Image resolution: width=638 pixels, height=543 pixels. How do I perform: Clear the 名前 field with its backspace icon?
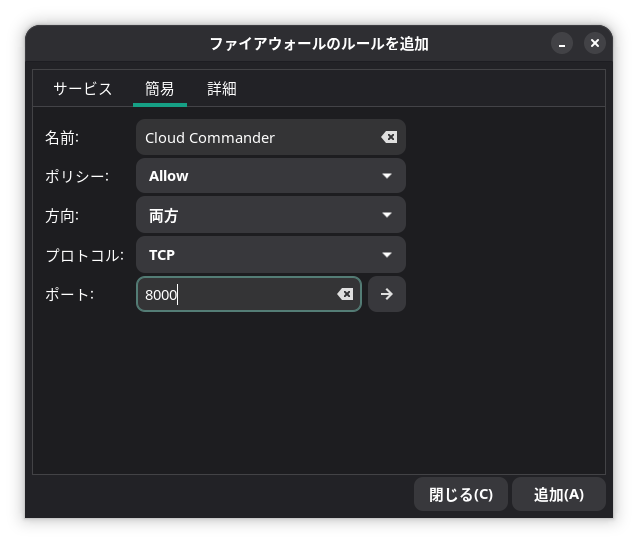point(389,137)
